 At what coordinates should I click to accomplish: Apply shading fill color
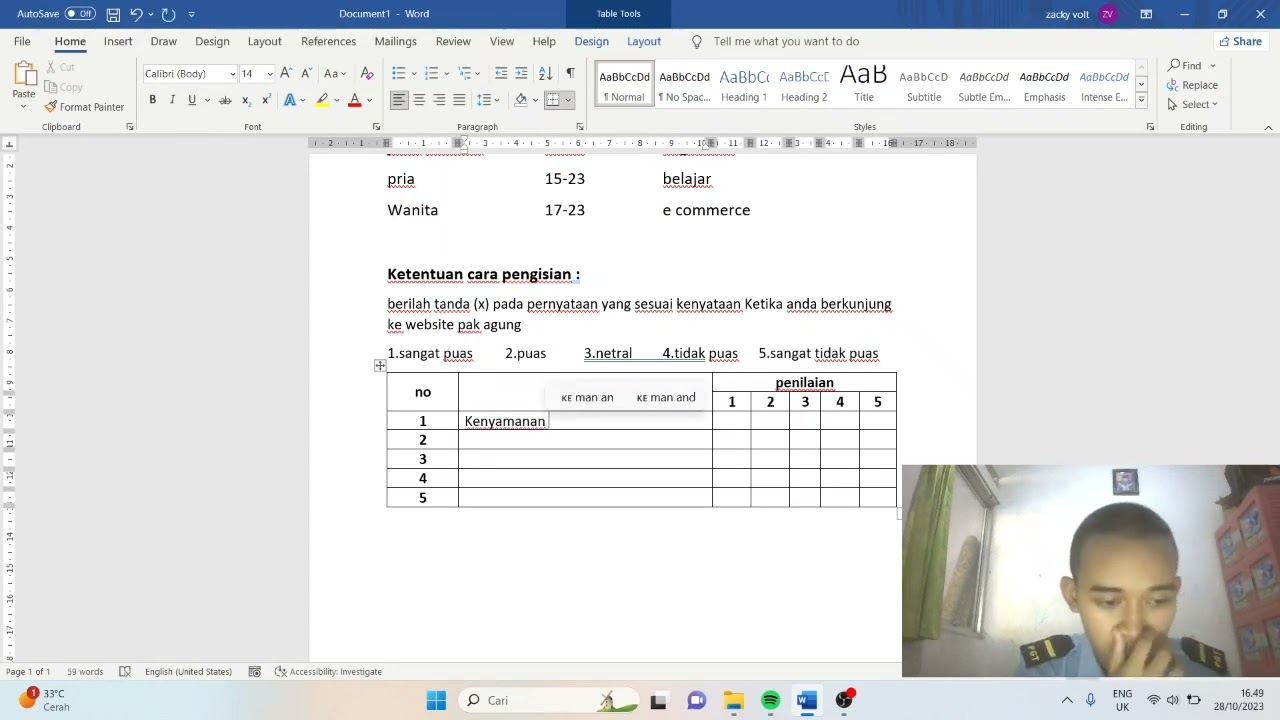pos(521,100)
